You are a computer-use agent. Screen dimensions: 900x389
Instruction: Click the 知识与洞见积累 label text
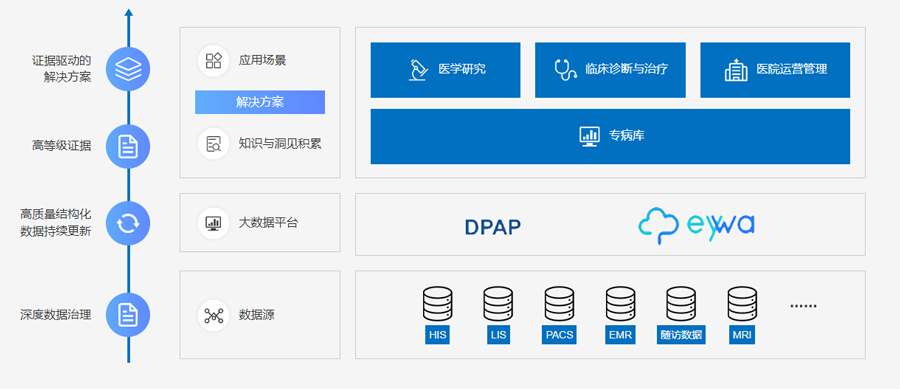click(280, 143)
